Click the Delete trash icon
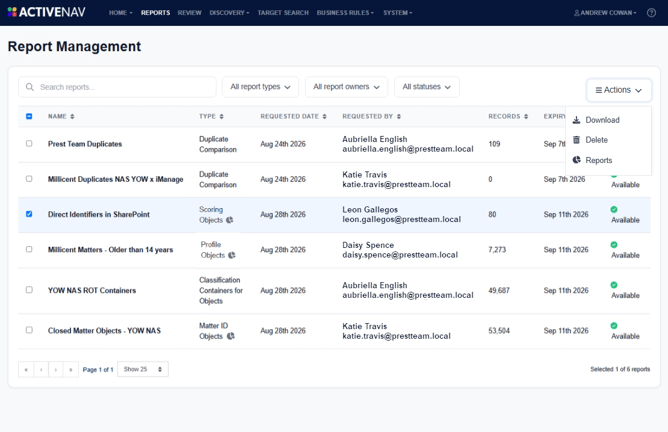The width and height of the screenshot is (668, 432). (576, 140)
